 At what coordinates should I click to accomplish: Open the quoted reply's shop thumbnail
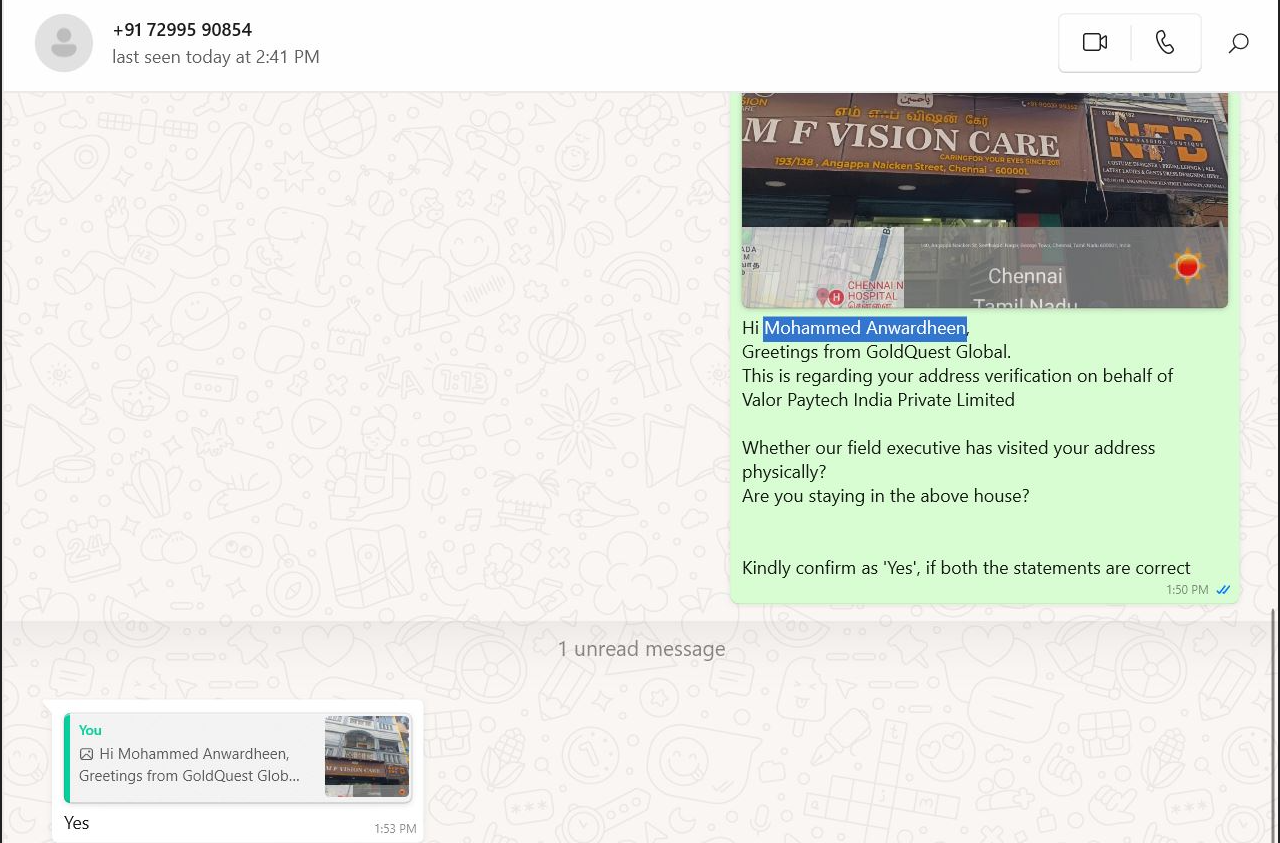coord(367,756)
